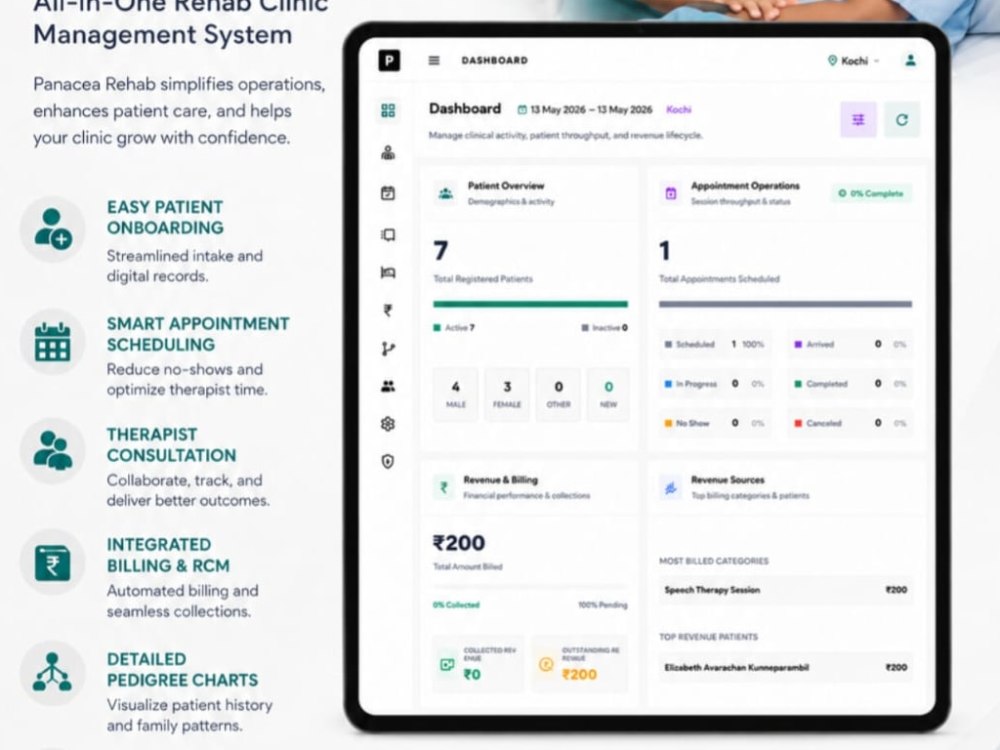Click the purple Kochi branch label
This screenshot has width=1000, height=750.
(679, 110)
